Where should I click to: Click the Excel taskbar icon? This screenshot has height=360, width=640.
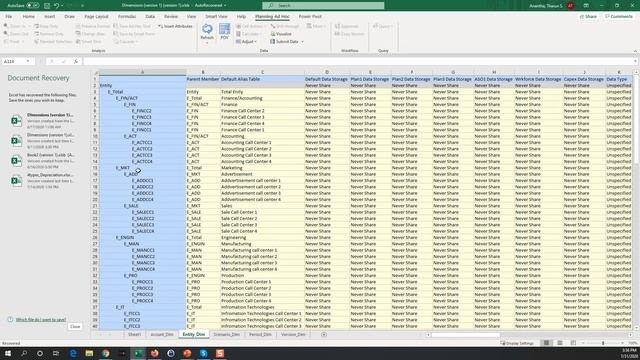138,353
